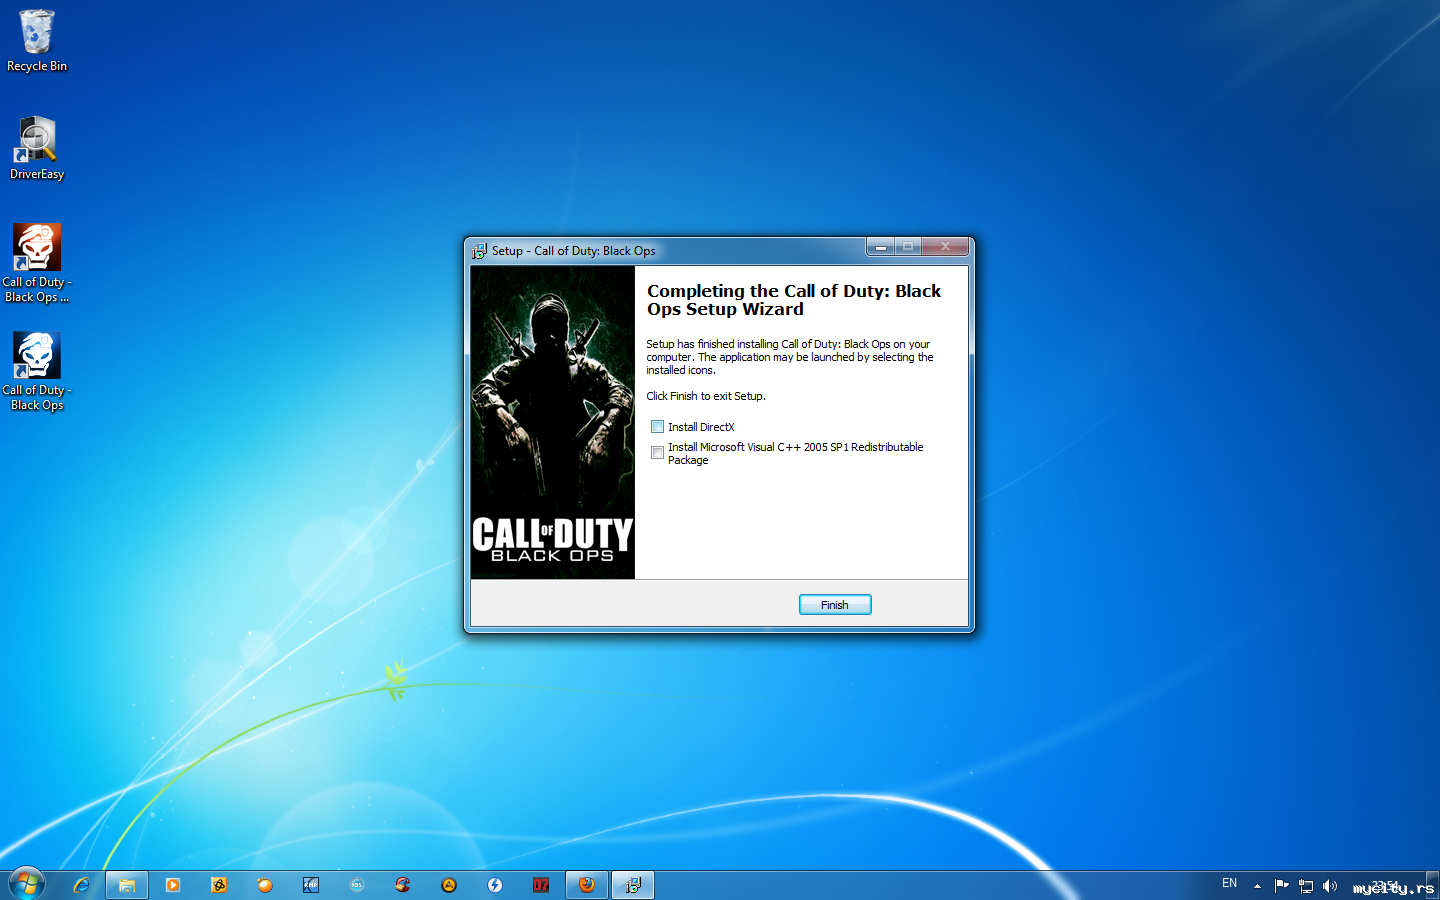This screenshot has width=1440, height=900.
Task: Open AIMP player from the taskbar
Action: 449,885
